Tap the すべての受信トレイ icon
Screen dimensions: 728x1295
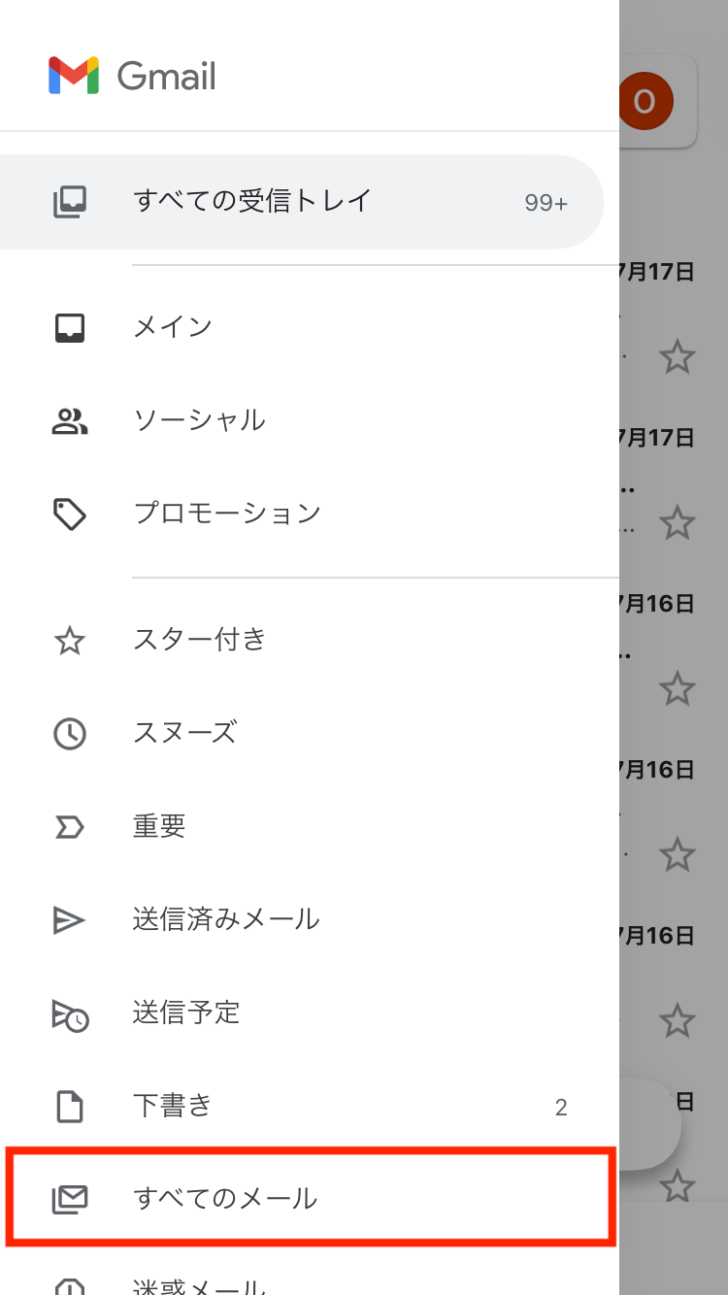[70, 202]
